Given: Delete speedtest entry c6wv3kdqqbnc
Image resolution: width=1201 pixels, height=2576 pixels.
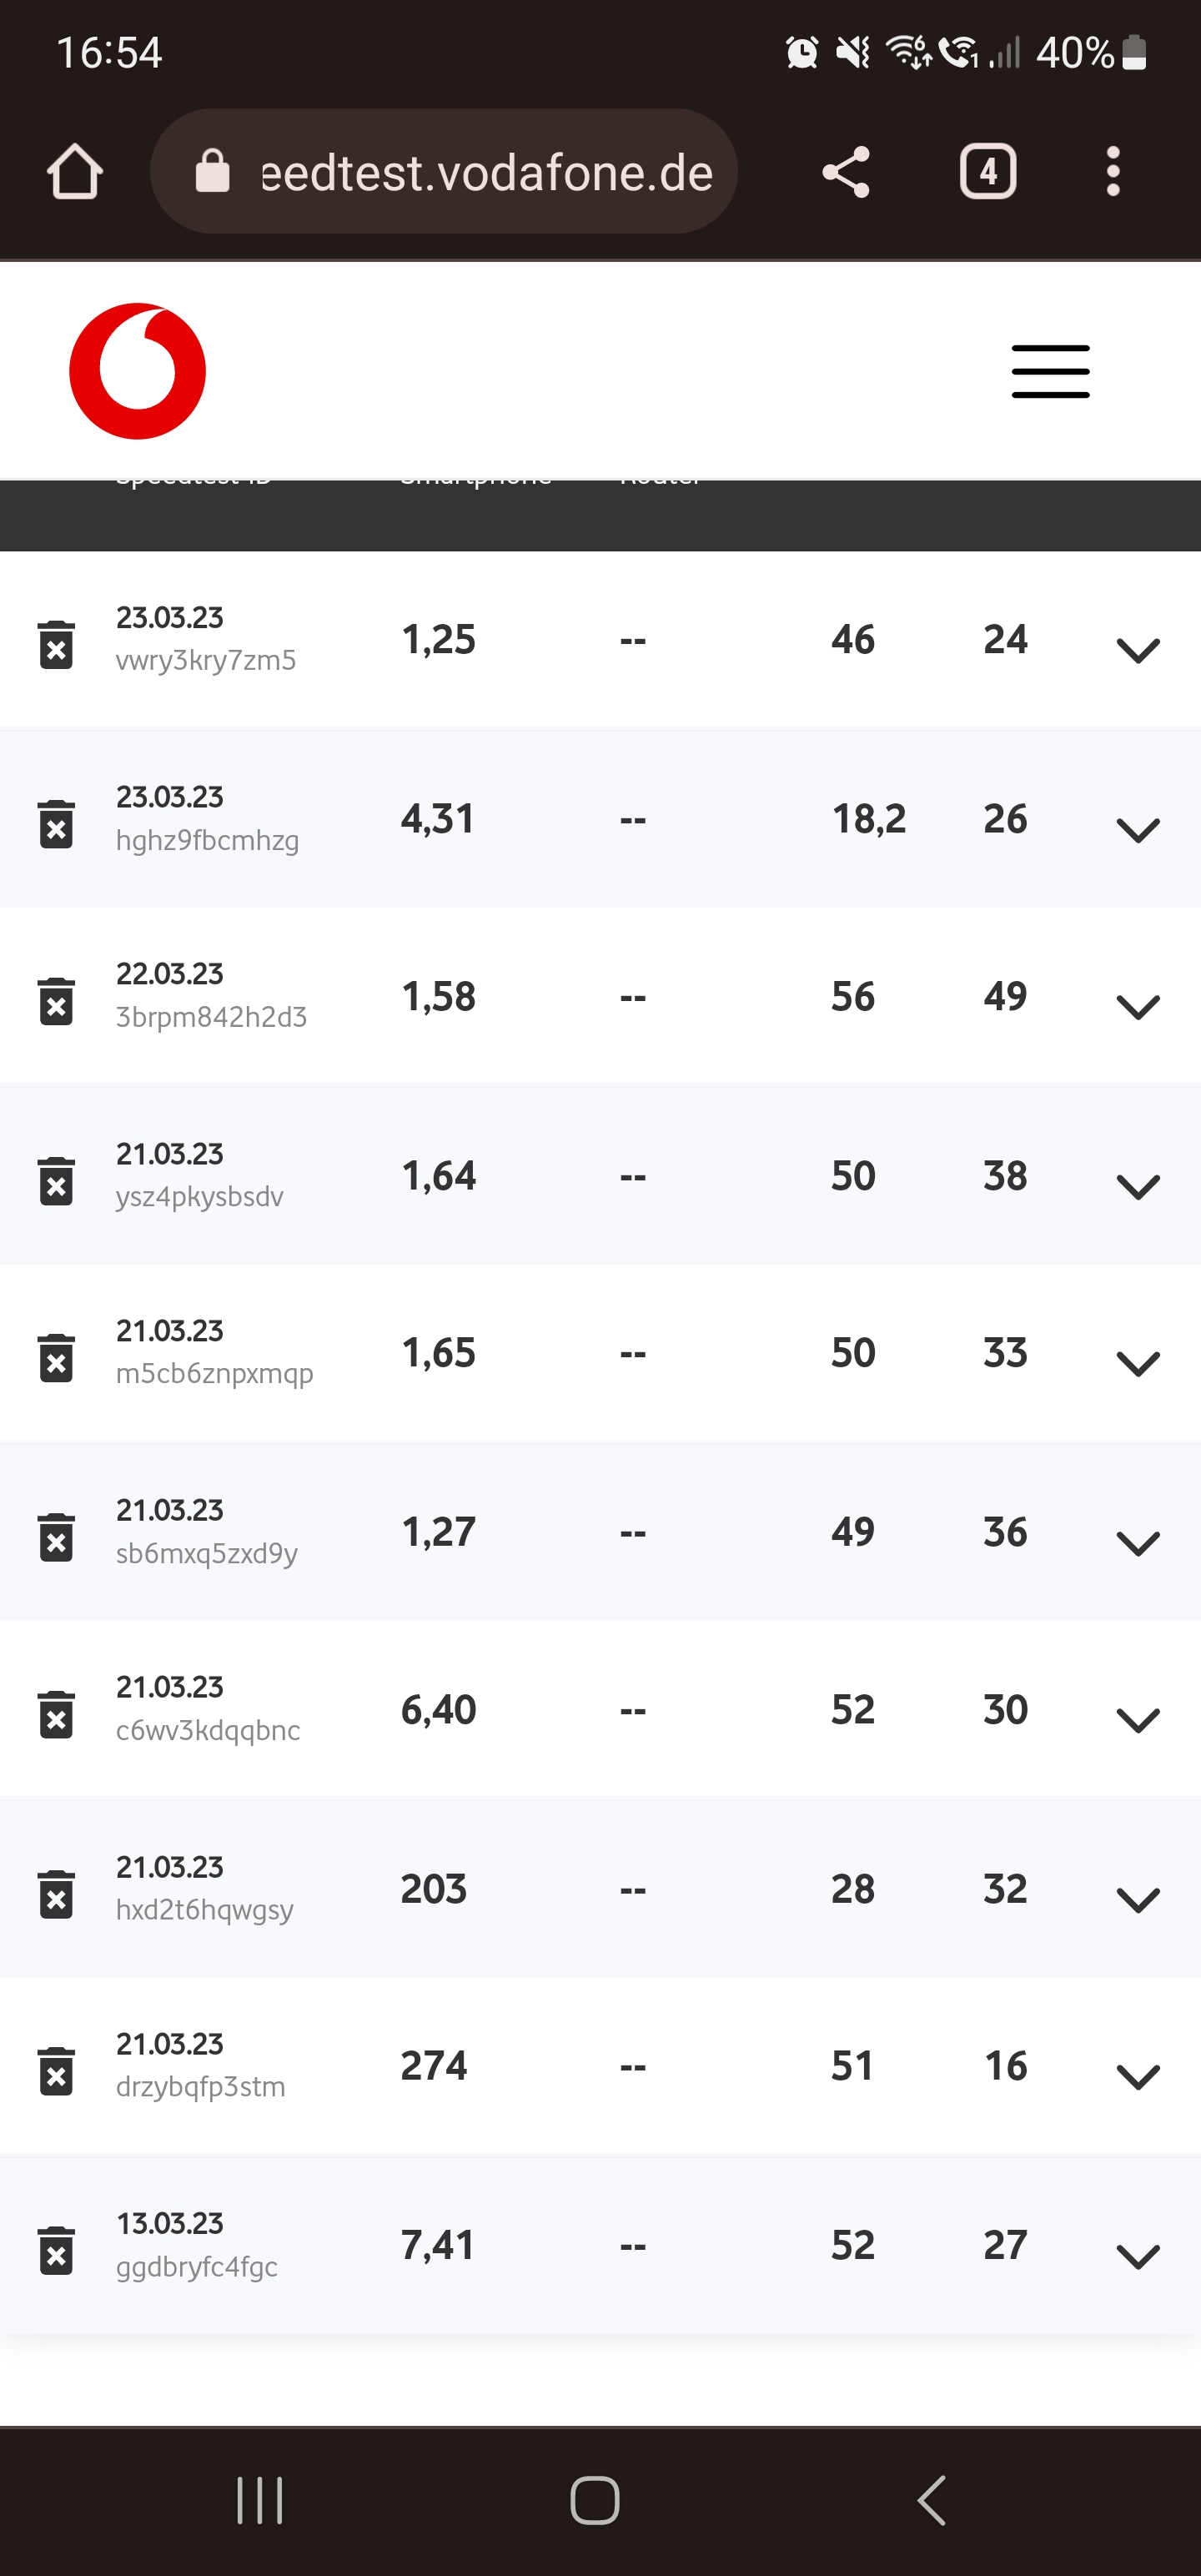Looking at the screenshot, I should click(56, 1714).
